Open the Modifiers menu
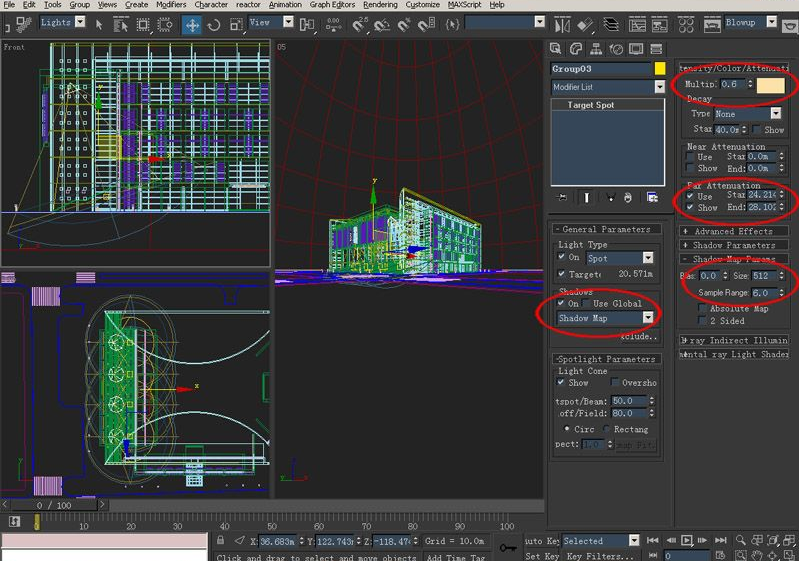The width and height of the screenshot is (799, 561). (171, 5)
